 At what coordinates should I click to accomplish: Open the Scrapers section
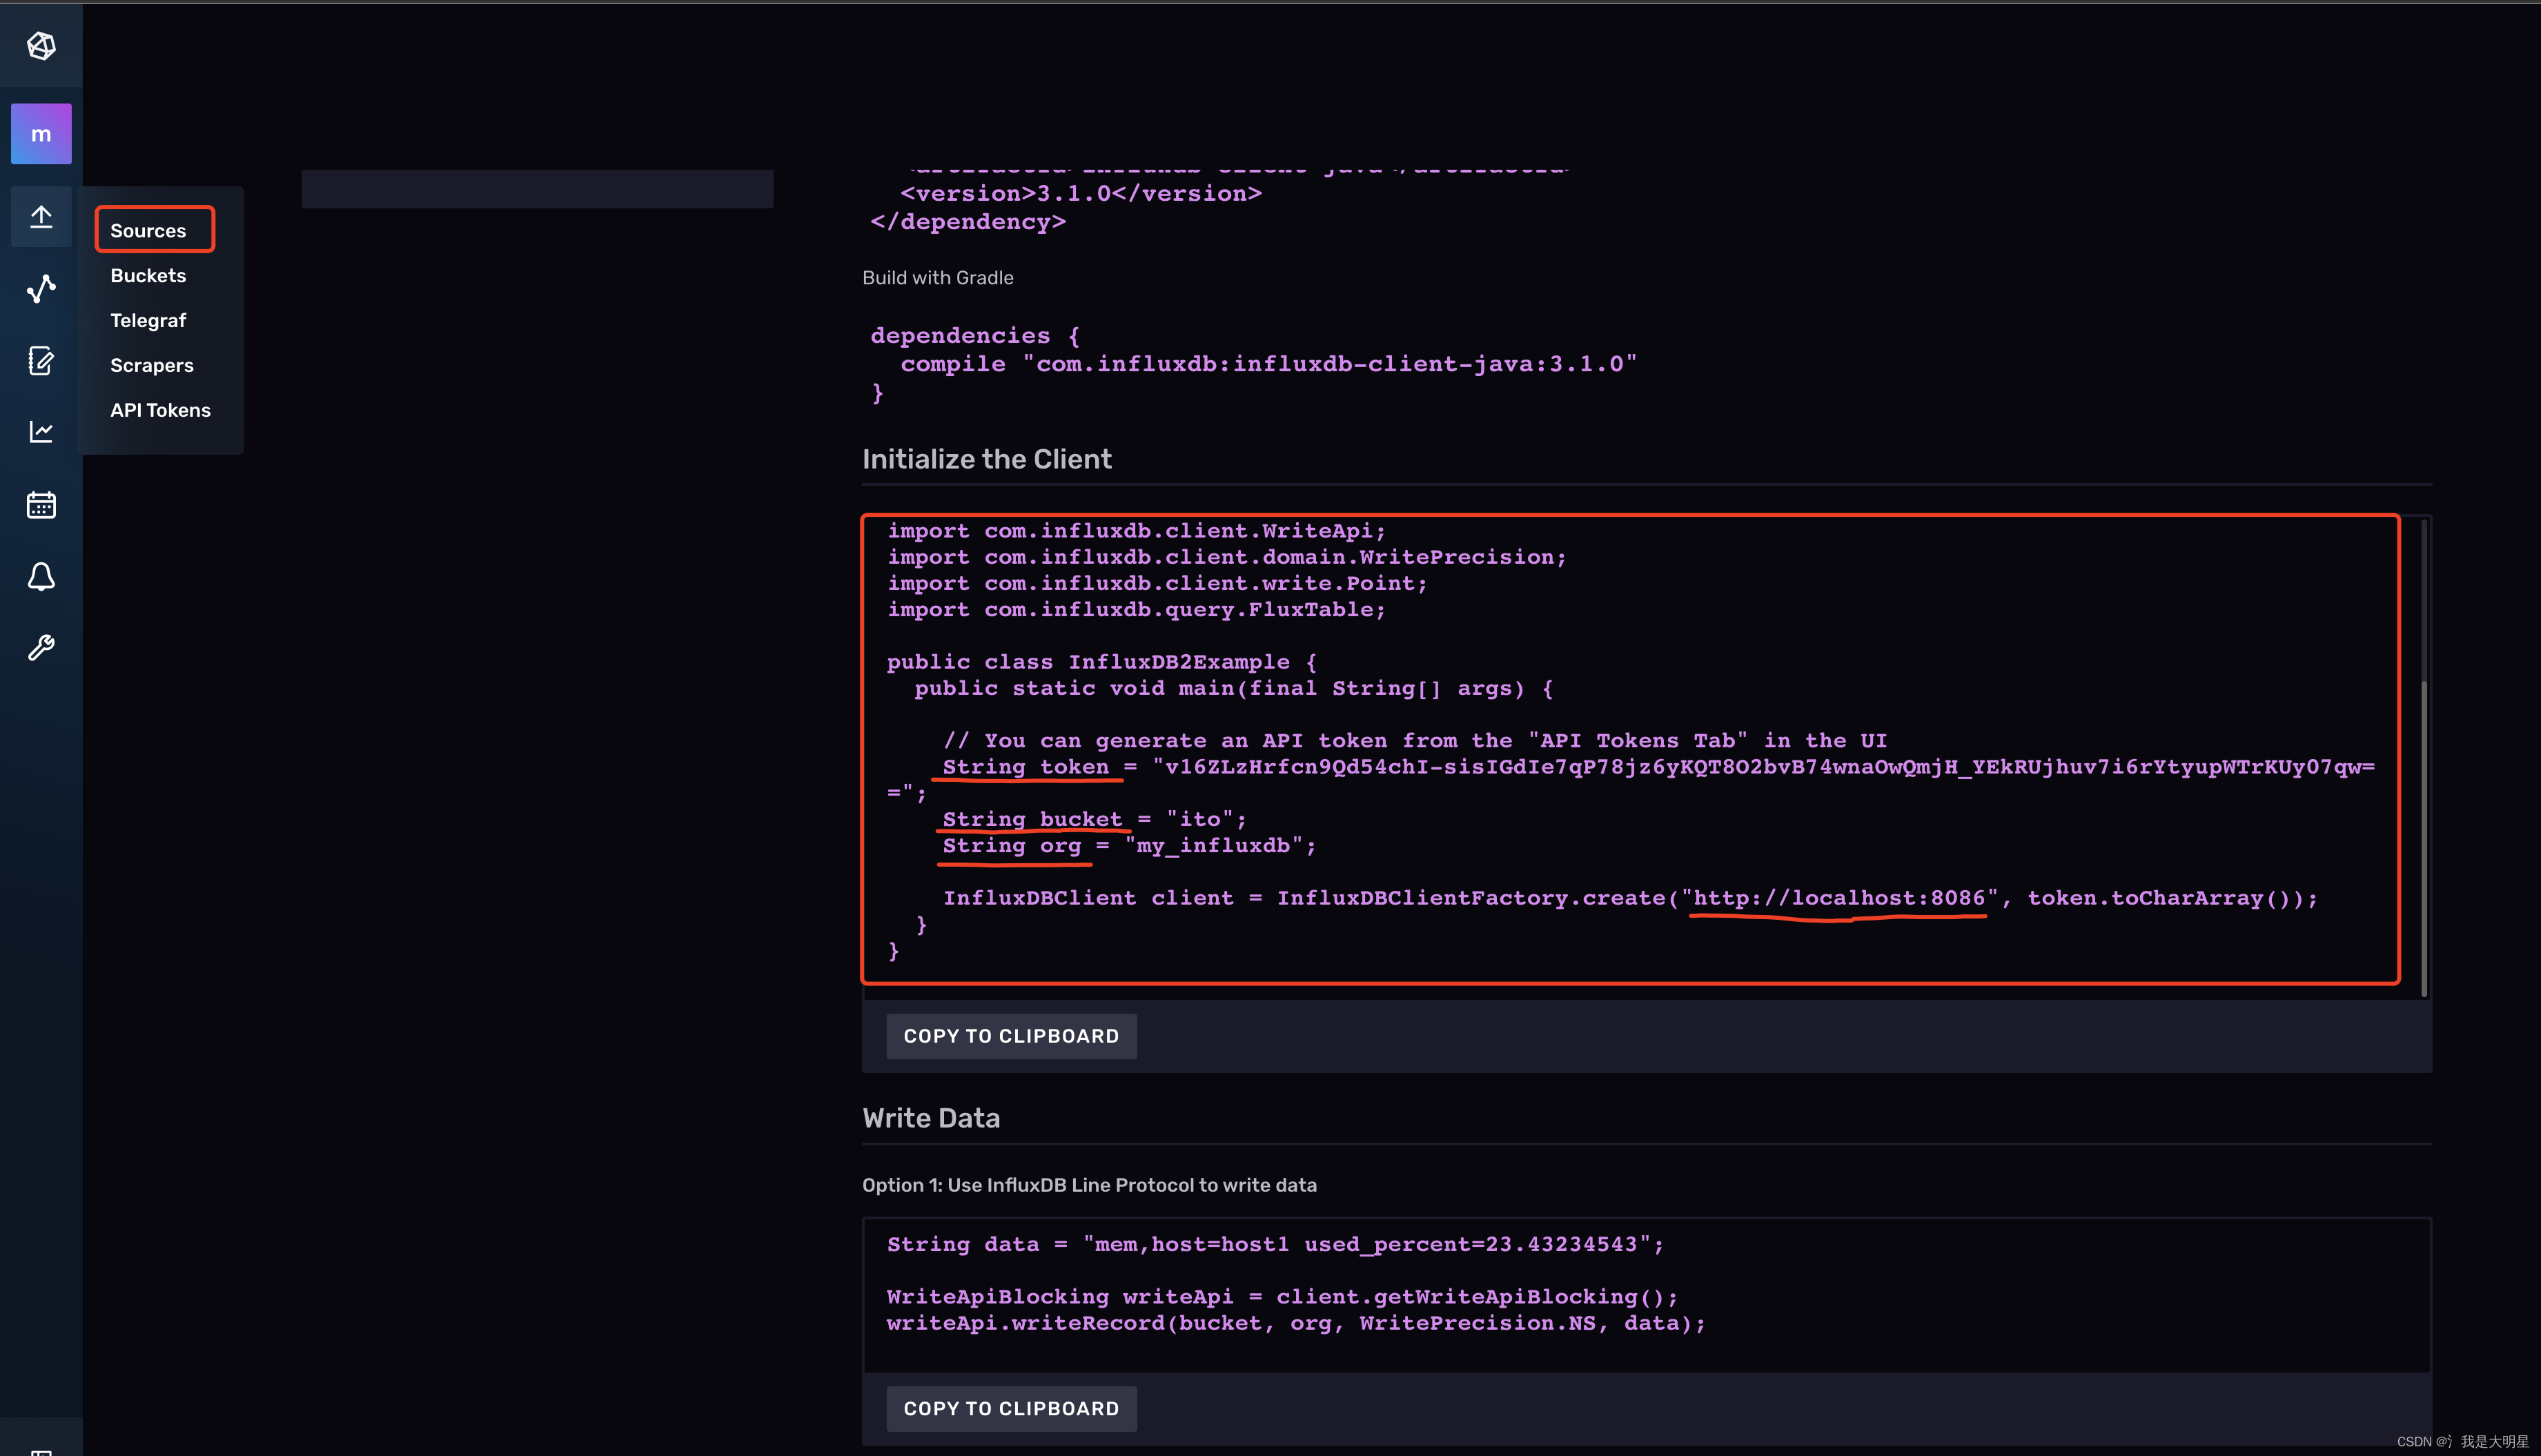[x=152, y=365]
